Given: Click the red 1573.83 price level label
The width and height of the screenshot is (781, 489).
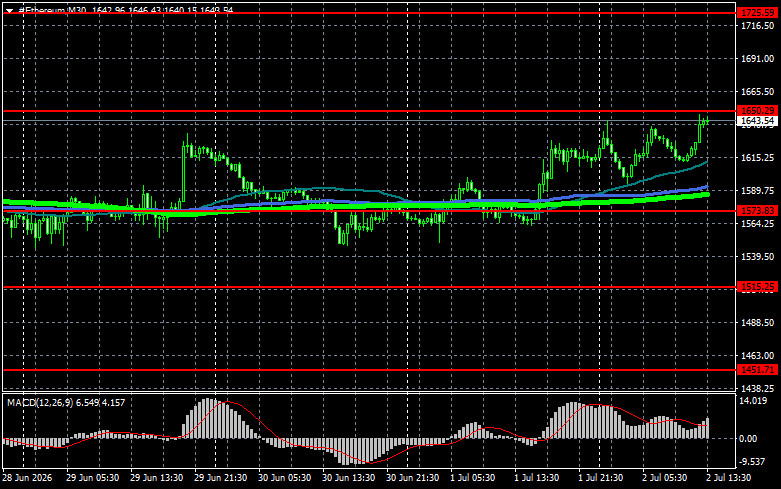Looking at the screenshot, I should point(757,211).
